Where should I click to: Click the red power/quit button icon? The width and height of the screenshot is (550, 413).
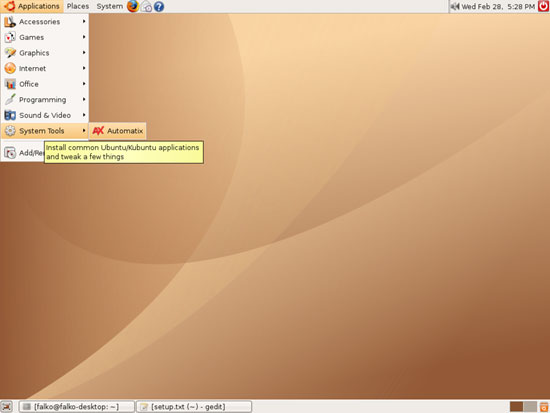(543, 6)
